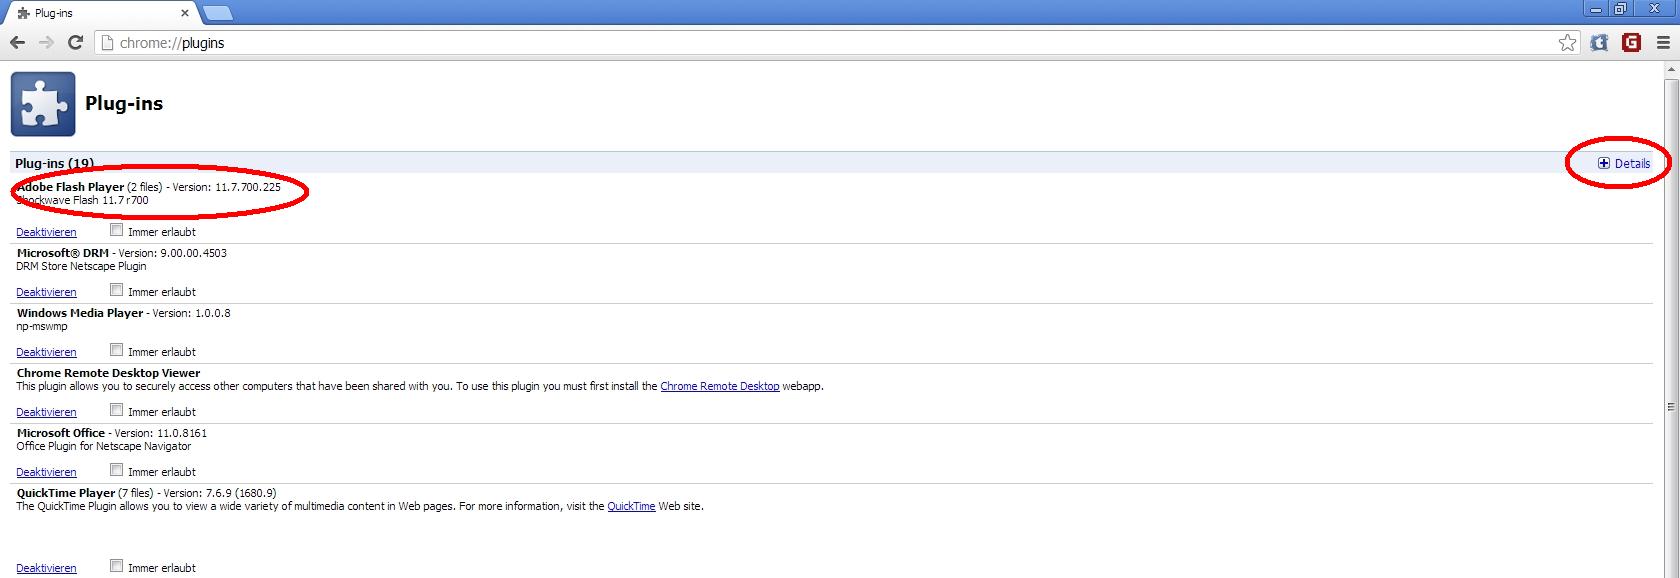Click the Windows Media Player heading
The height and width of the screenshot is (578, 1680).
pos(80,313)
